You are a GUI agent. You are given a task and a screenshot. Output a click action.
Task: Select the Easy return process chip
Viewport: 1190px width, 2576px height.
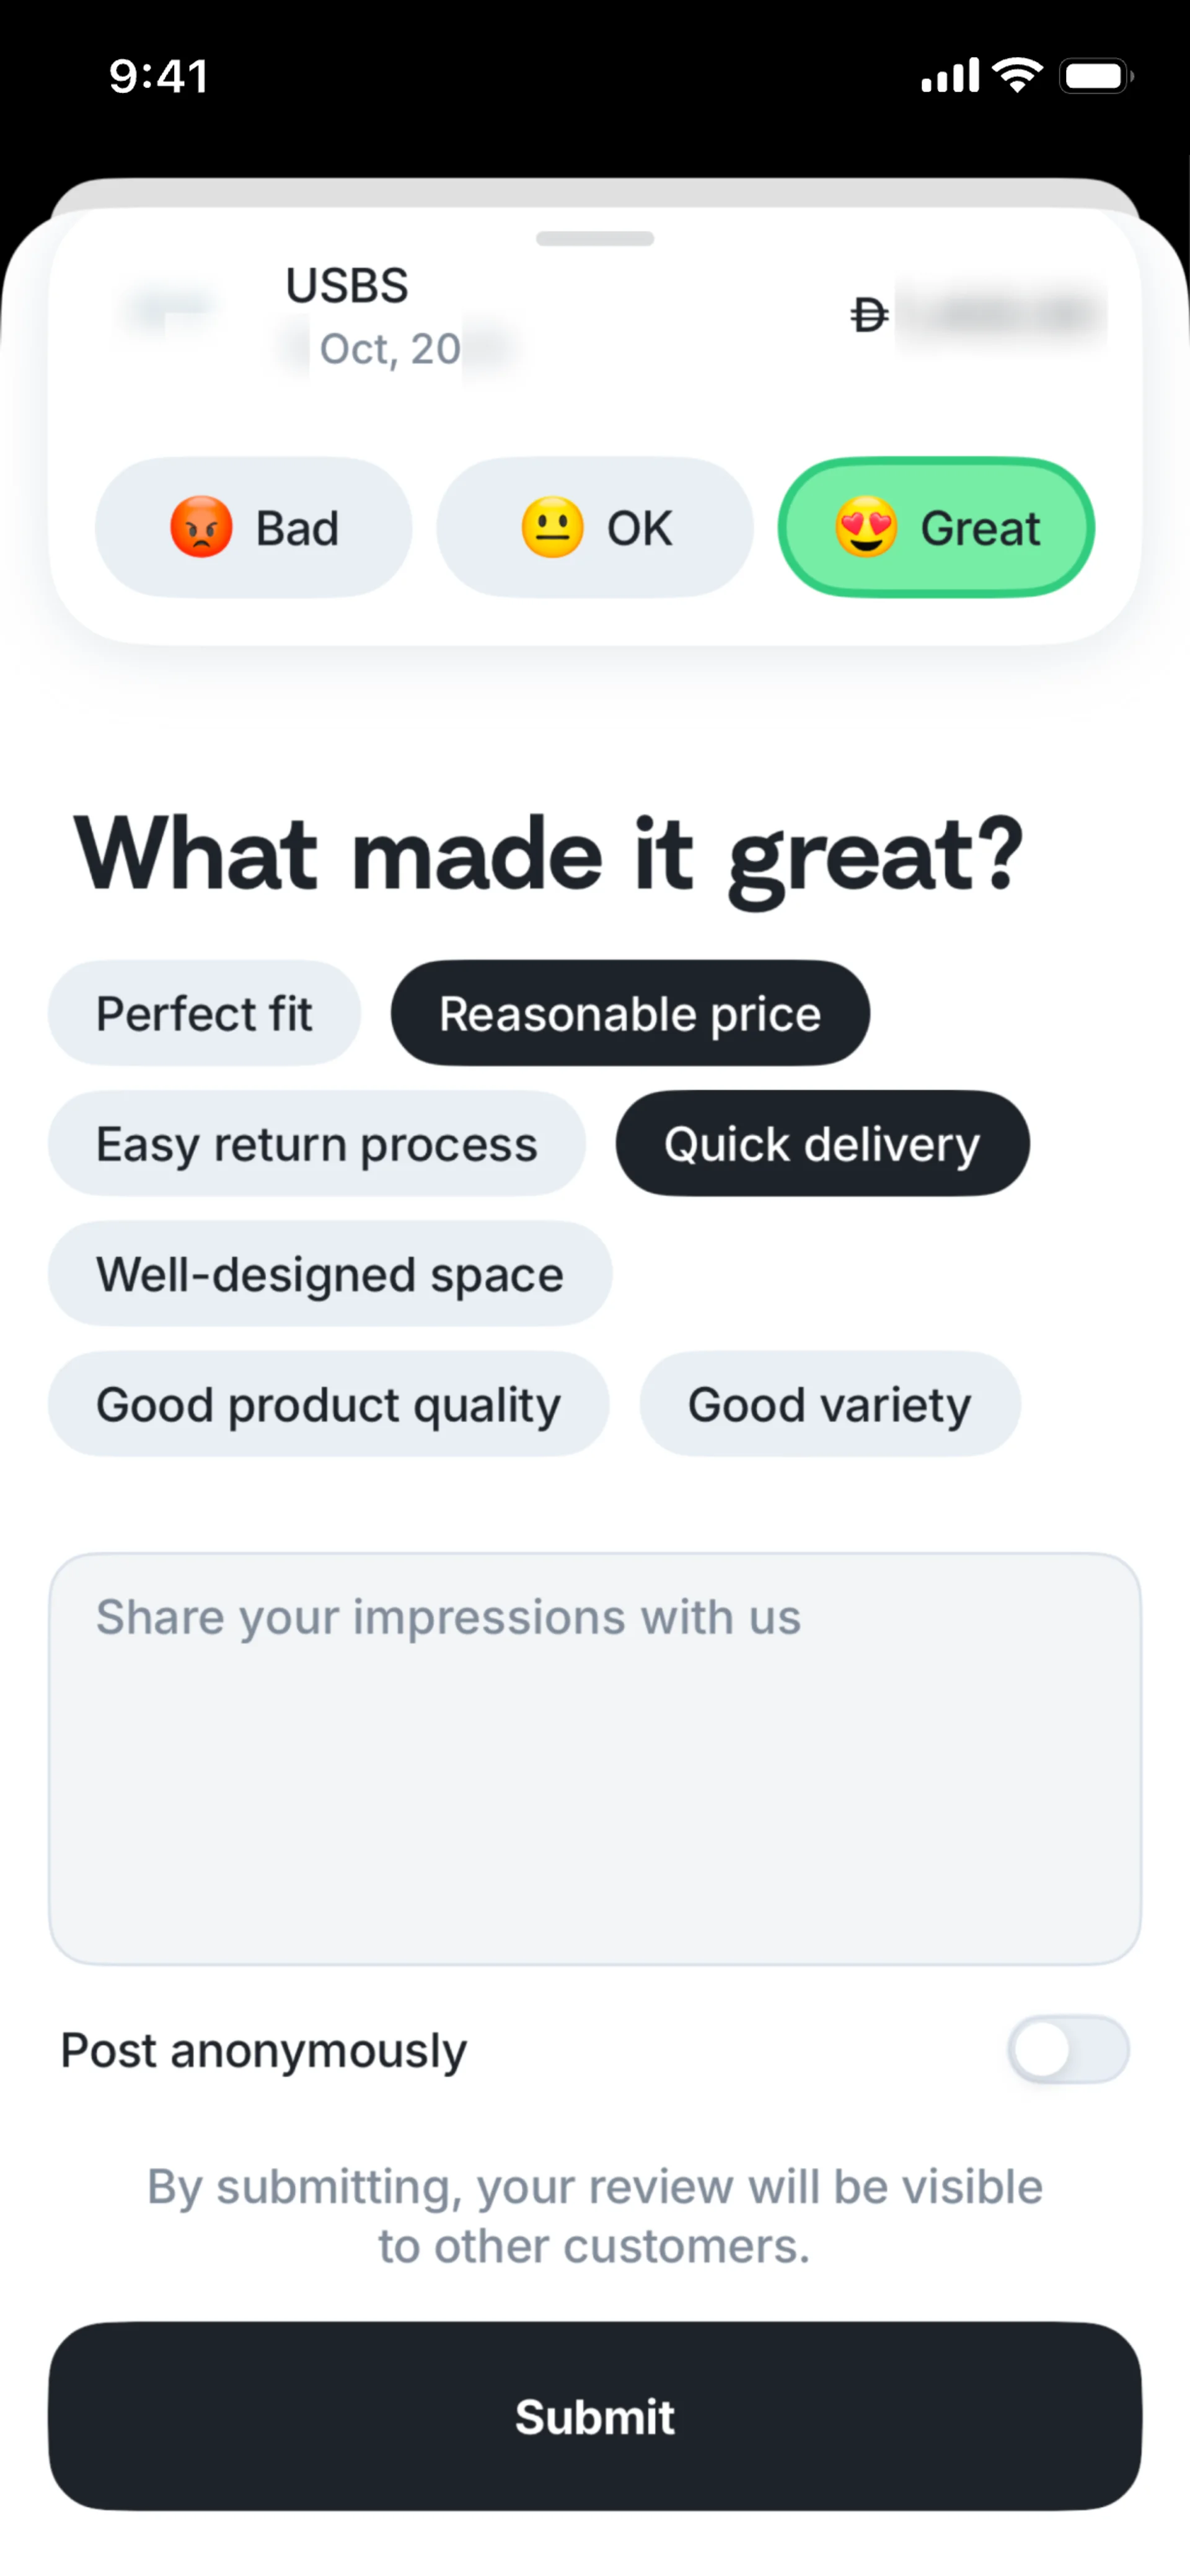(x=316, y=1143)
